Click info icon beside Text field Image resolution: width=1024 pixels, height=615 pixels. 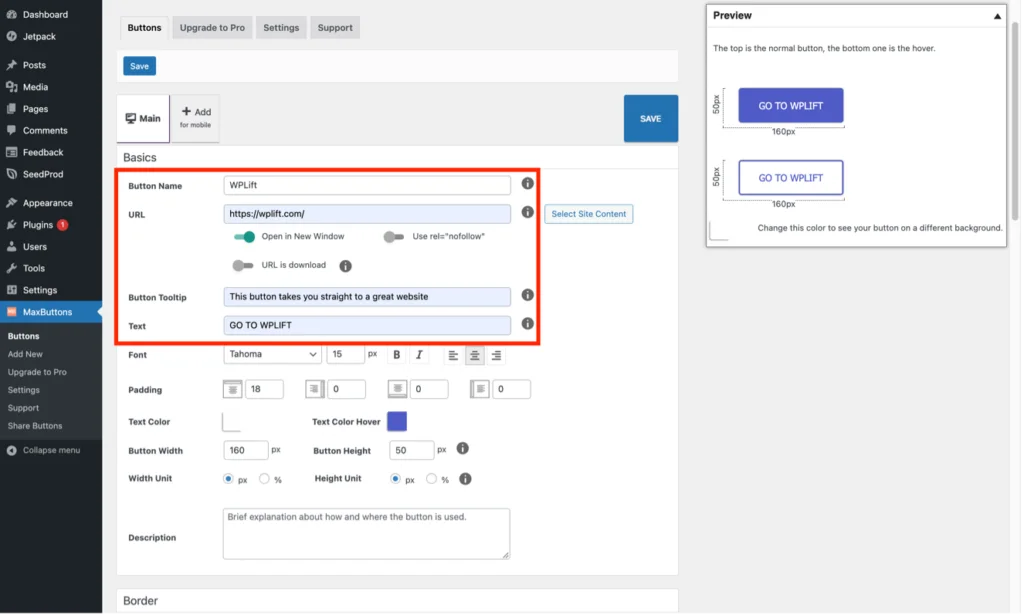[x=528, y=324]
